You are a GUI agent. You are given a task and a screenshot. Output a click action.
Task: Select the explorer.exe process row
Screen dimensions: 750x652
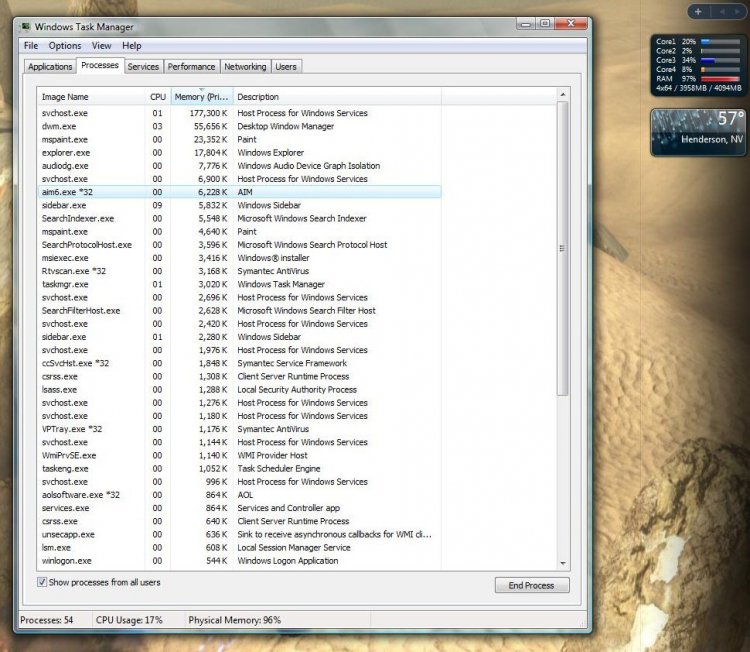point(66,153)
